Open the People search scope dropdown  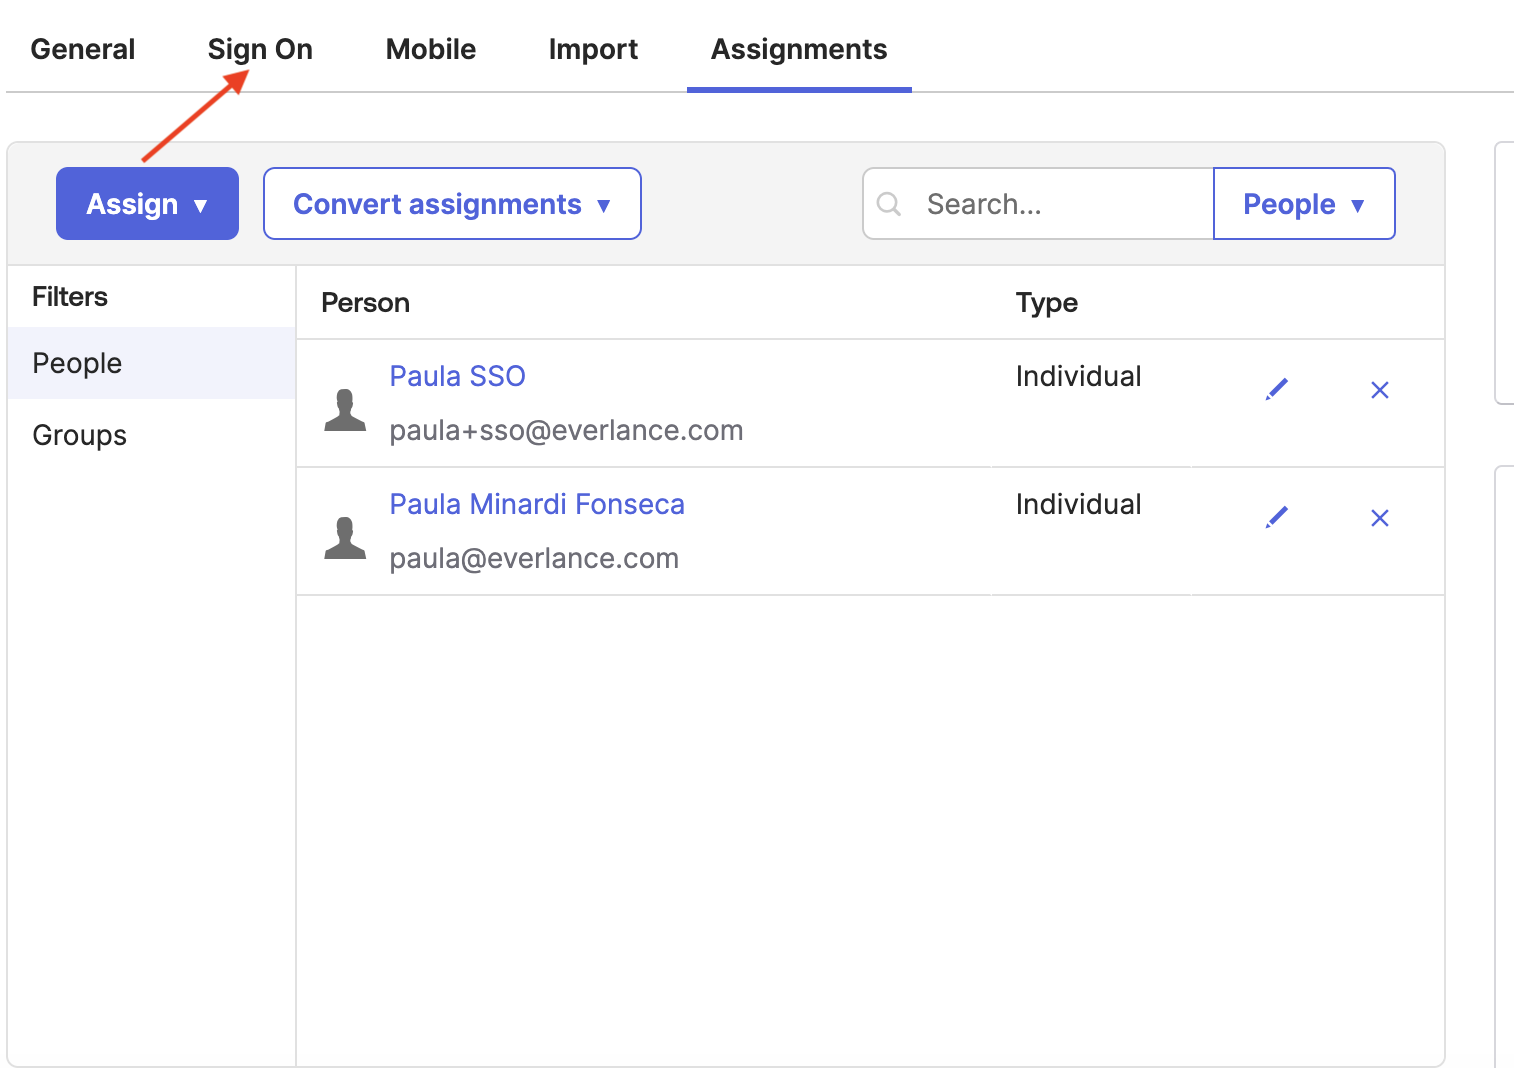click(1303, 204)
